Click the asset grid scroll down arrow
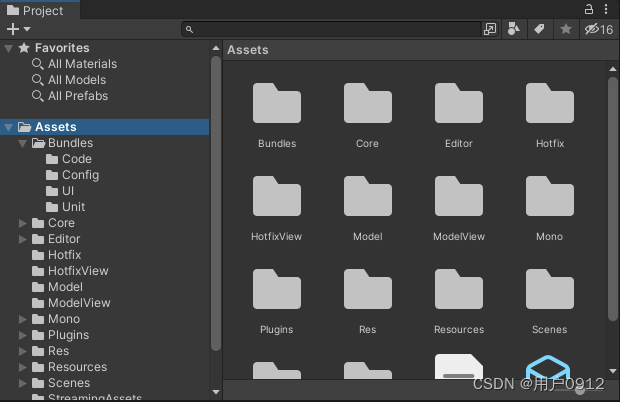 [x=613, y=371]
